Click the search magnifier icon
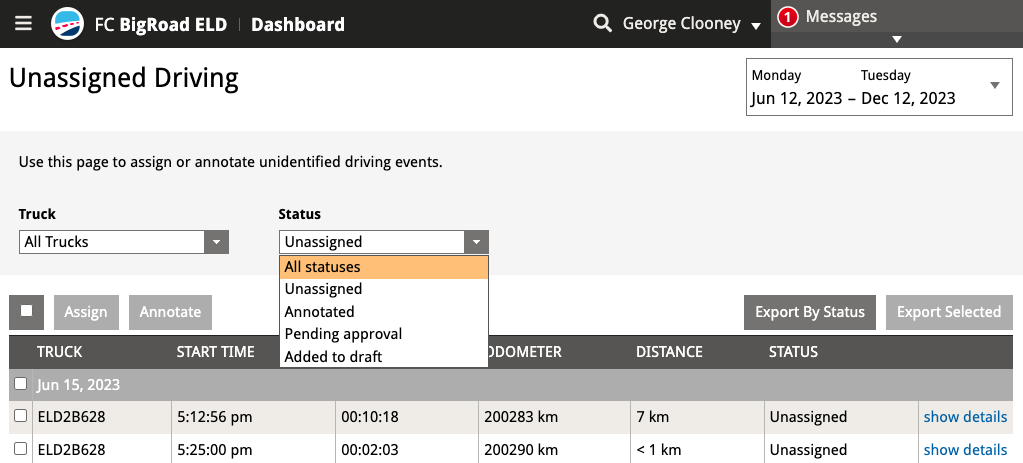The height and width of the screenshot is (463, 1023). click(602, 24)
